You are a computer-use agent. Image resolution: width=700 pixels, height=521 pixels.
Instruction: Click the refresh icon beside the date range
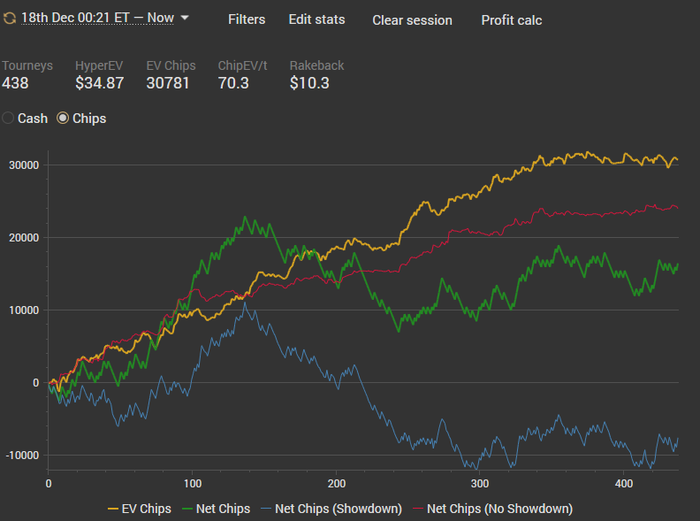(x=9, y=19)
